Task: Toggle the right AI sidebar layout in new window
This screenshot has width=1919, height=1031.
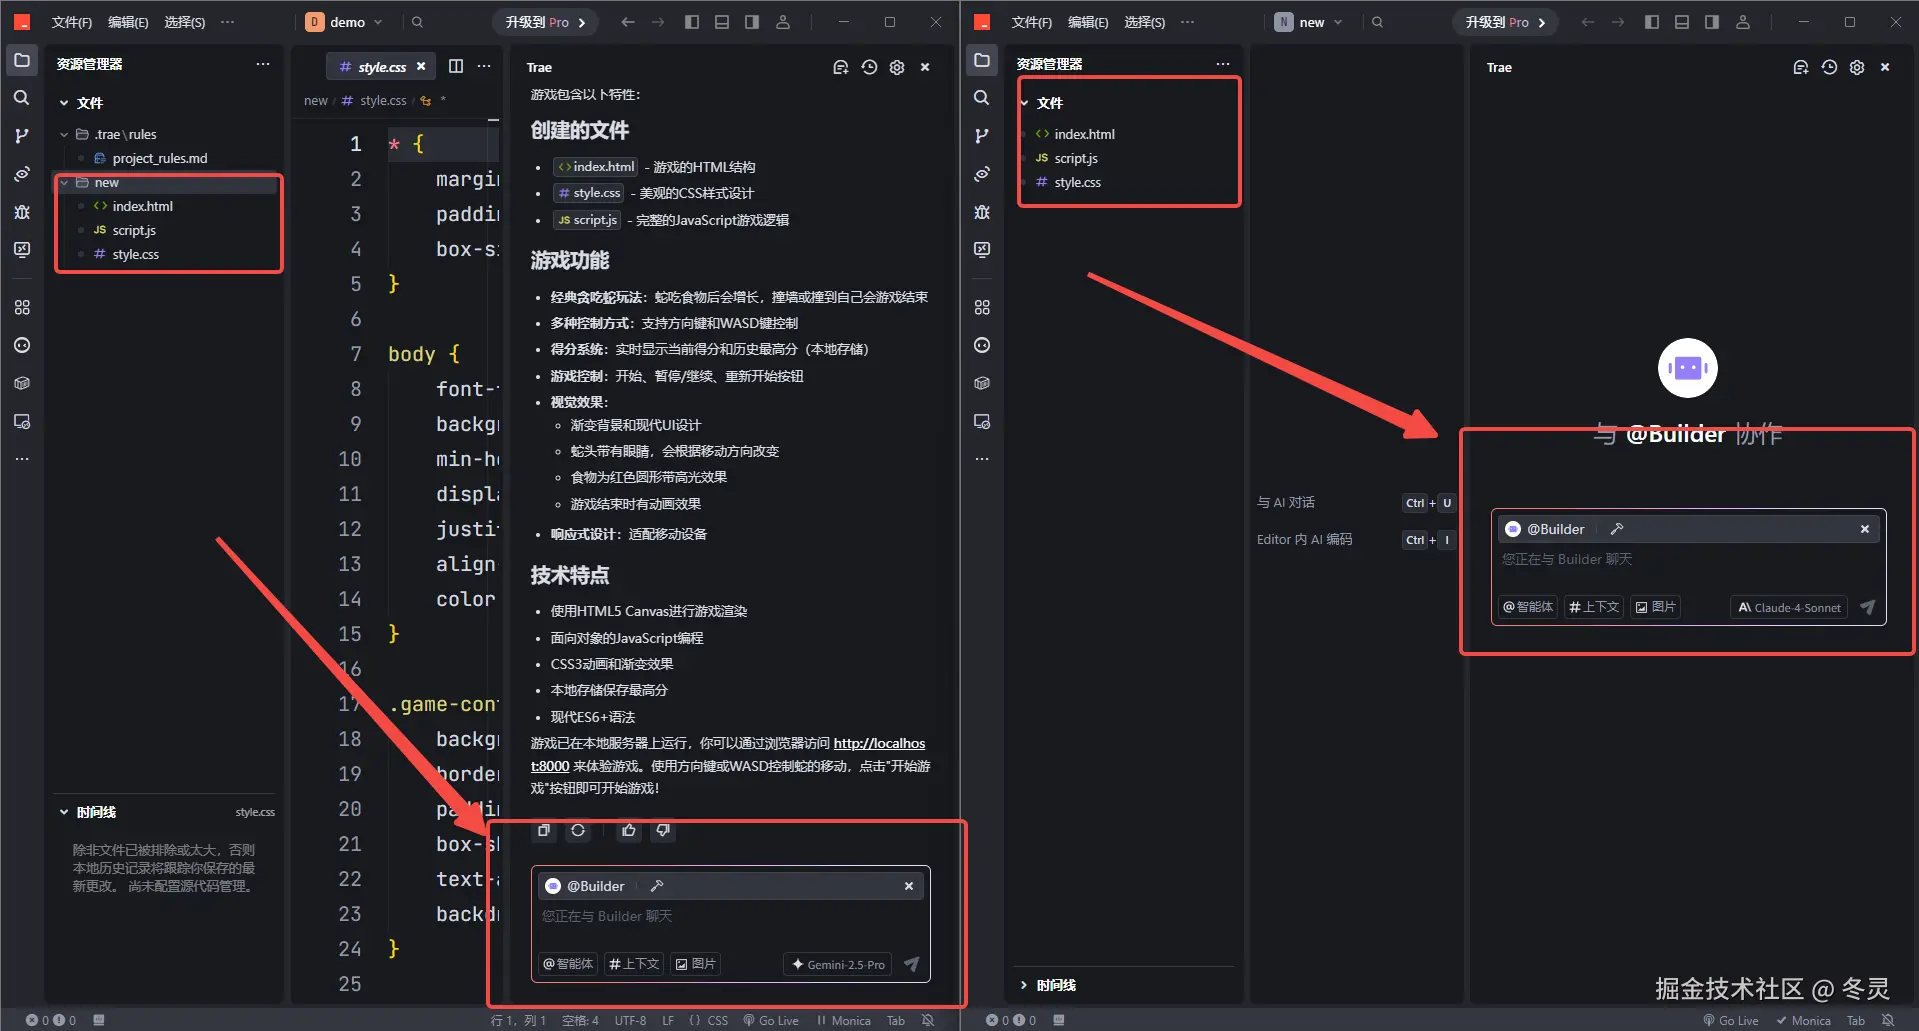Action: pos(1711,22)
